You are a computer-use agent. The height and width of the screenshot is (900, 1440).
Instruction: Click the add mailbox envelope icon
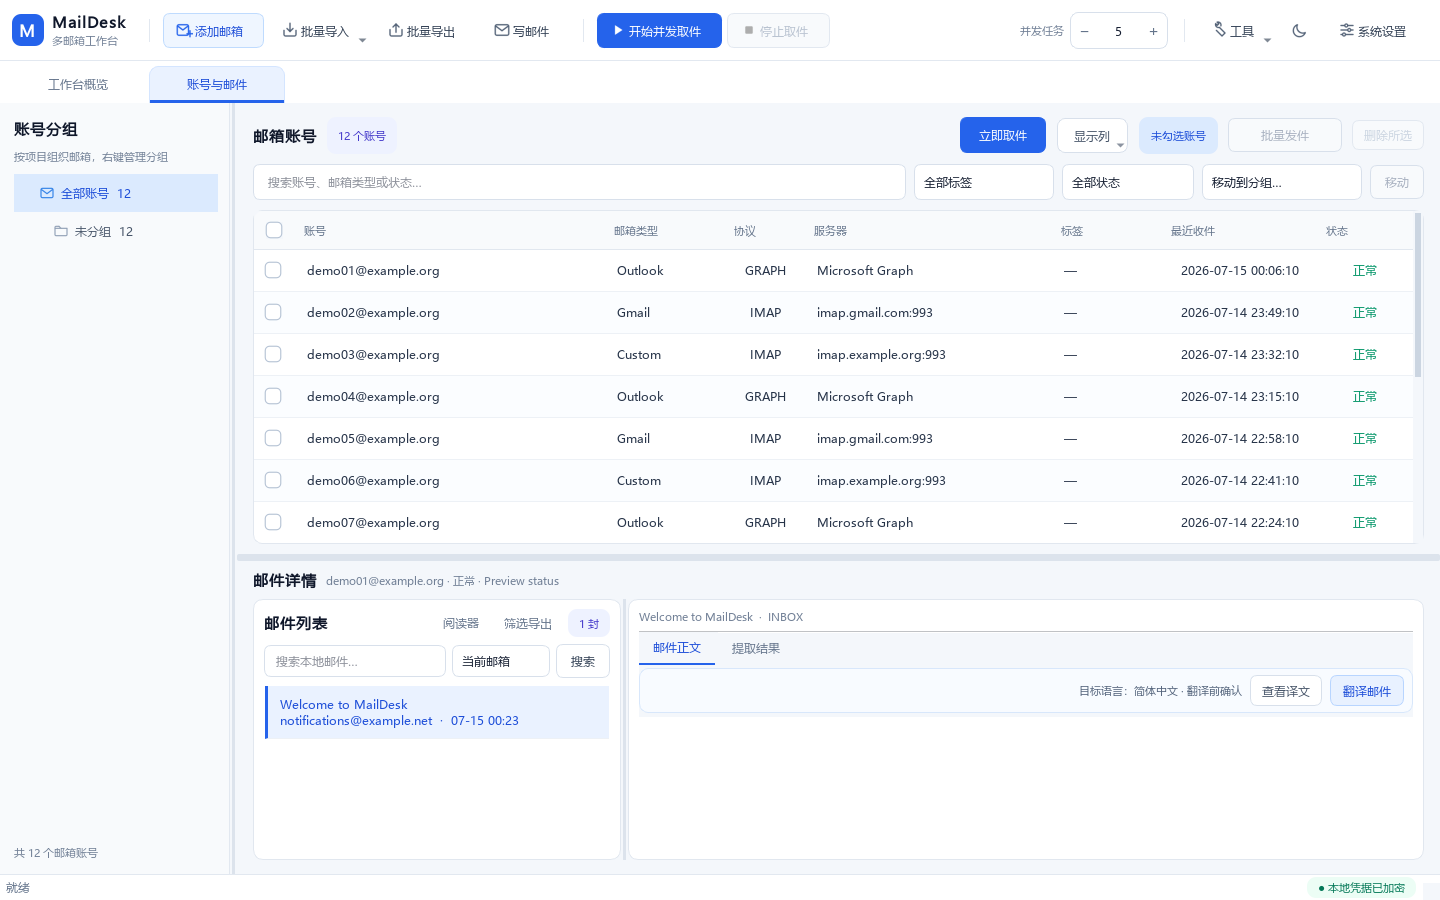pyautogui.click(x=184, y=31)
